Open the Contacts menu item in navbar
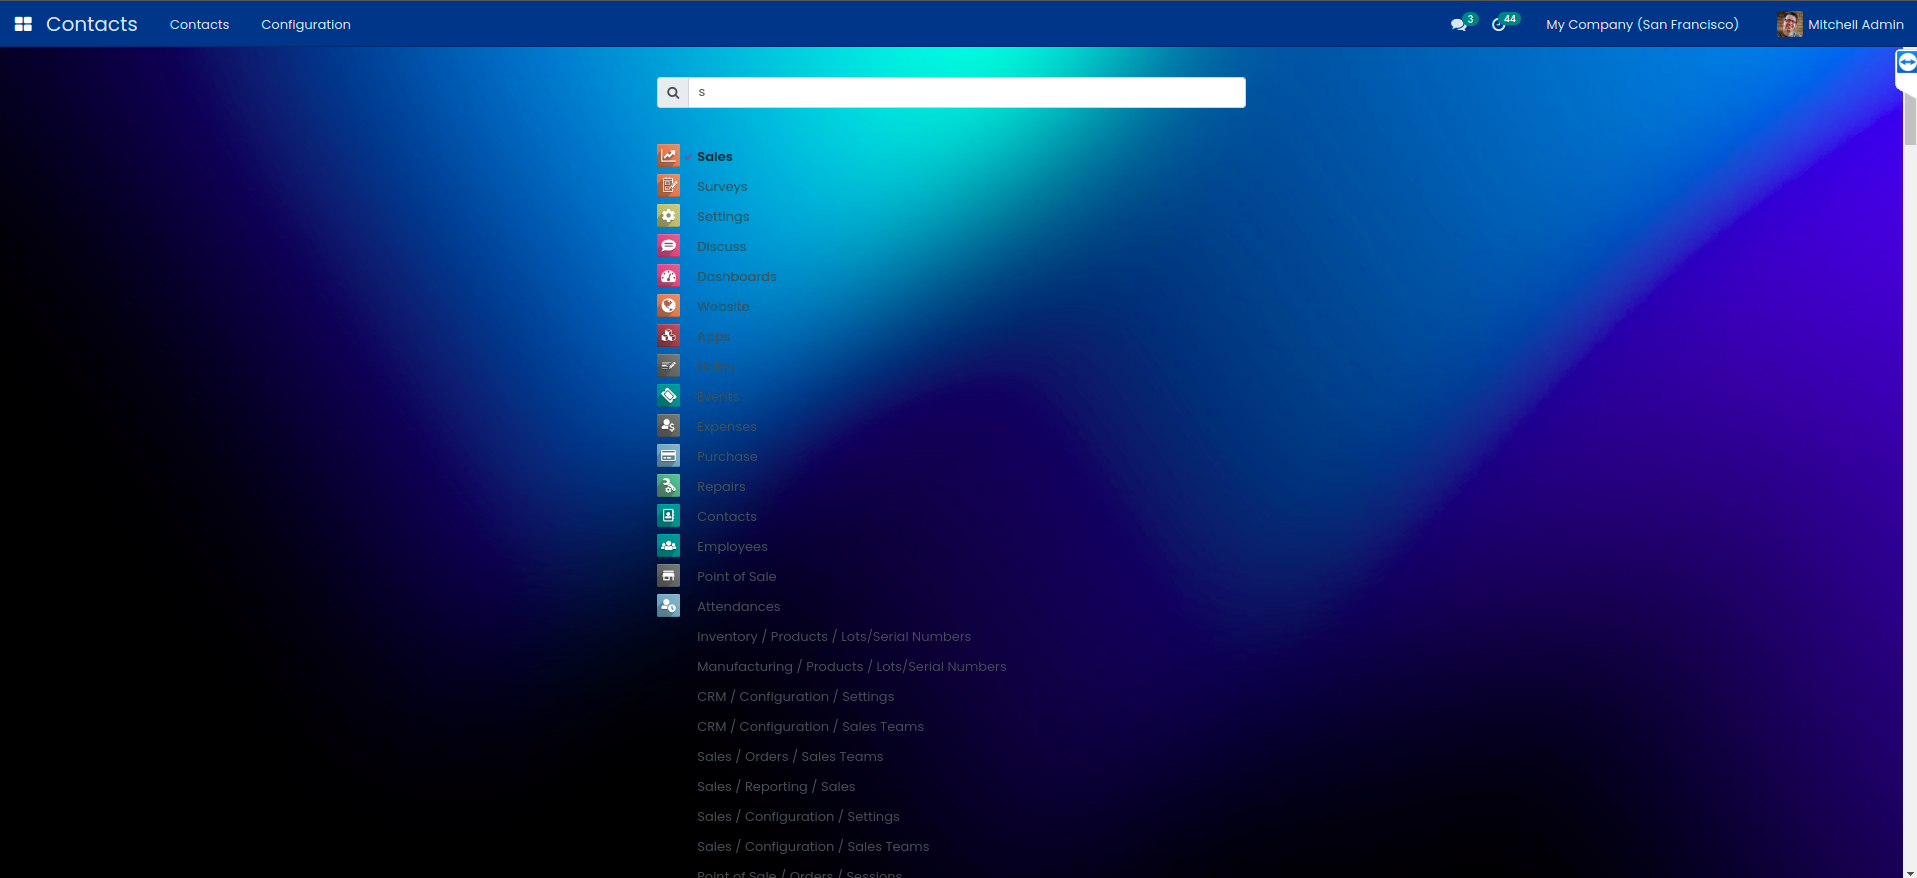Image resolution: width=1917 pixels, height=878 pixels. pyautogui.click(x=199, y=24)
